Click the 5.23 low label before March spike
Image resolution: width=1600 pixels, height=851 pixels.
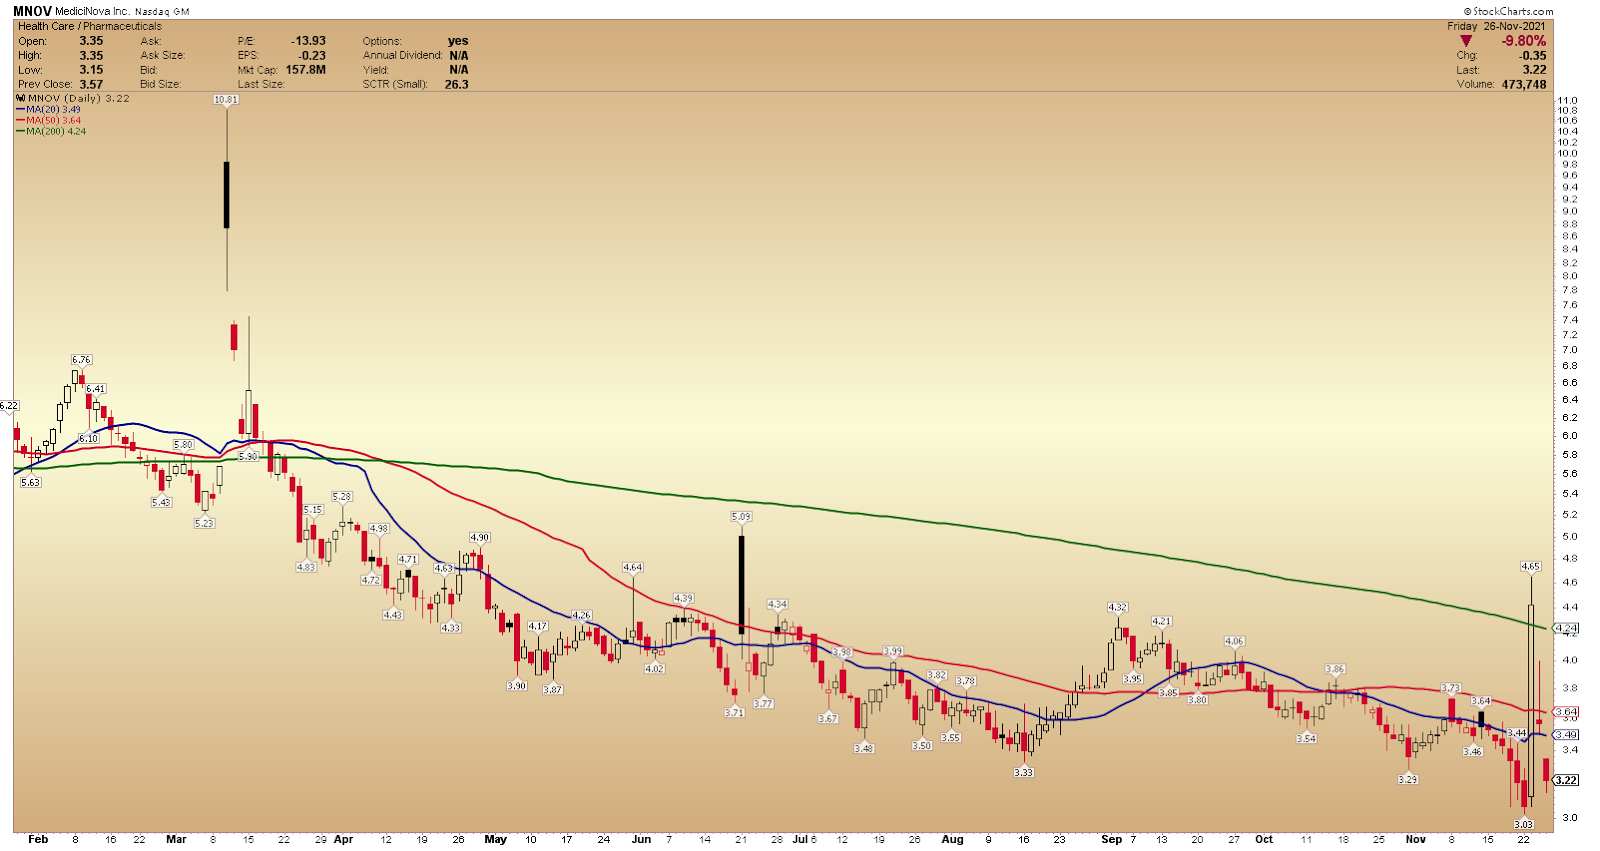(204, 523)
